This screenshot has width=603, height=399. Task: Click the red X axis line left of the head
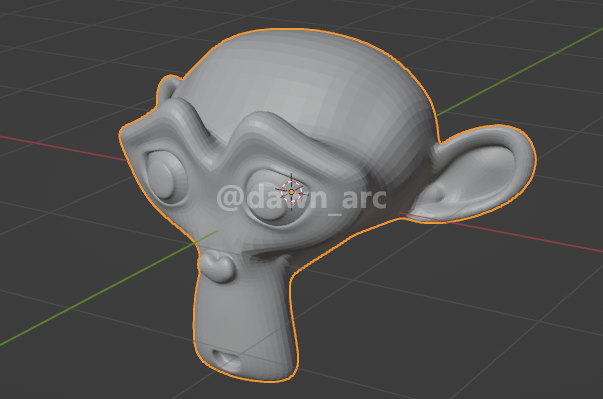point(62,148)
